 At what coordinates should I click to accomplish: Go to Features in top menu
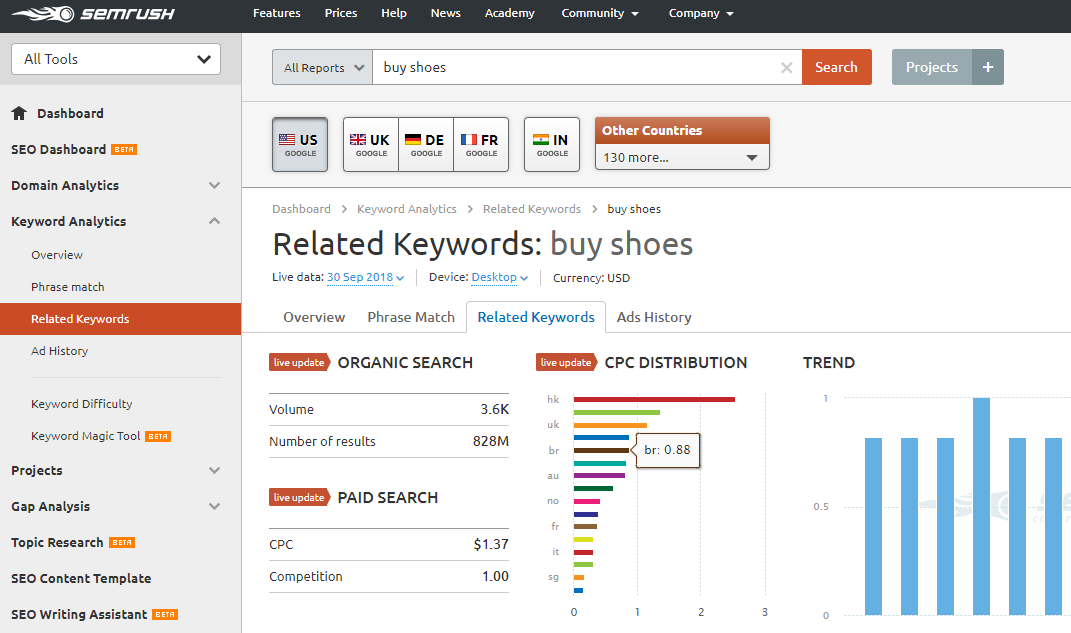277,13
